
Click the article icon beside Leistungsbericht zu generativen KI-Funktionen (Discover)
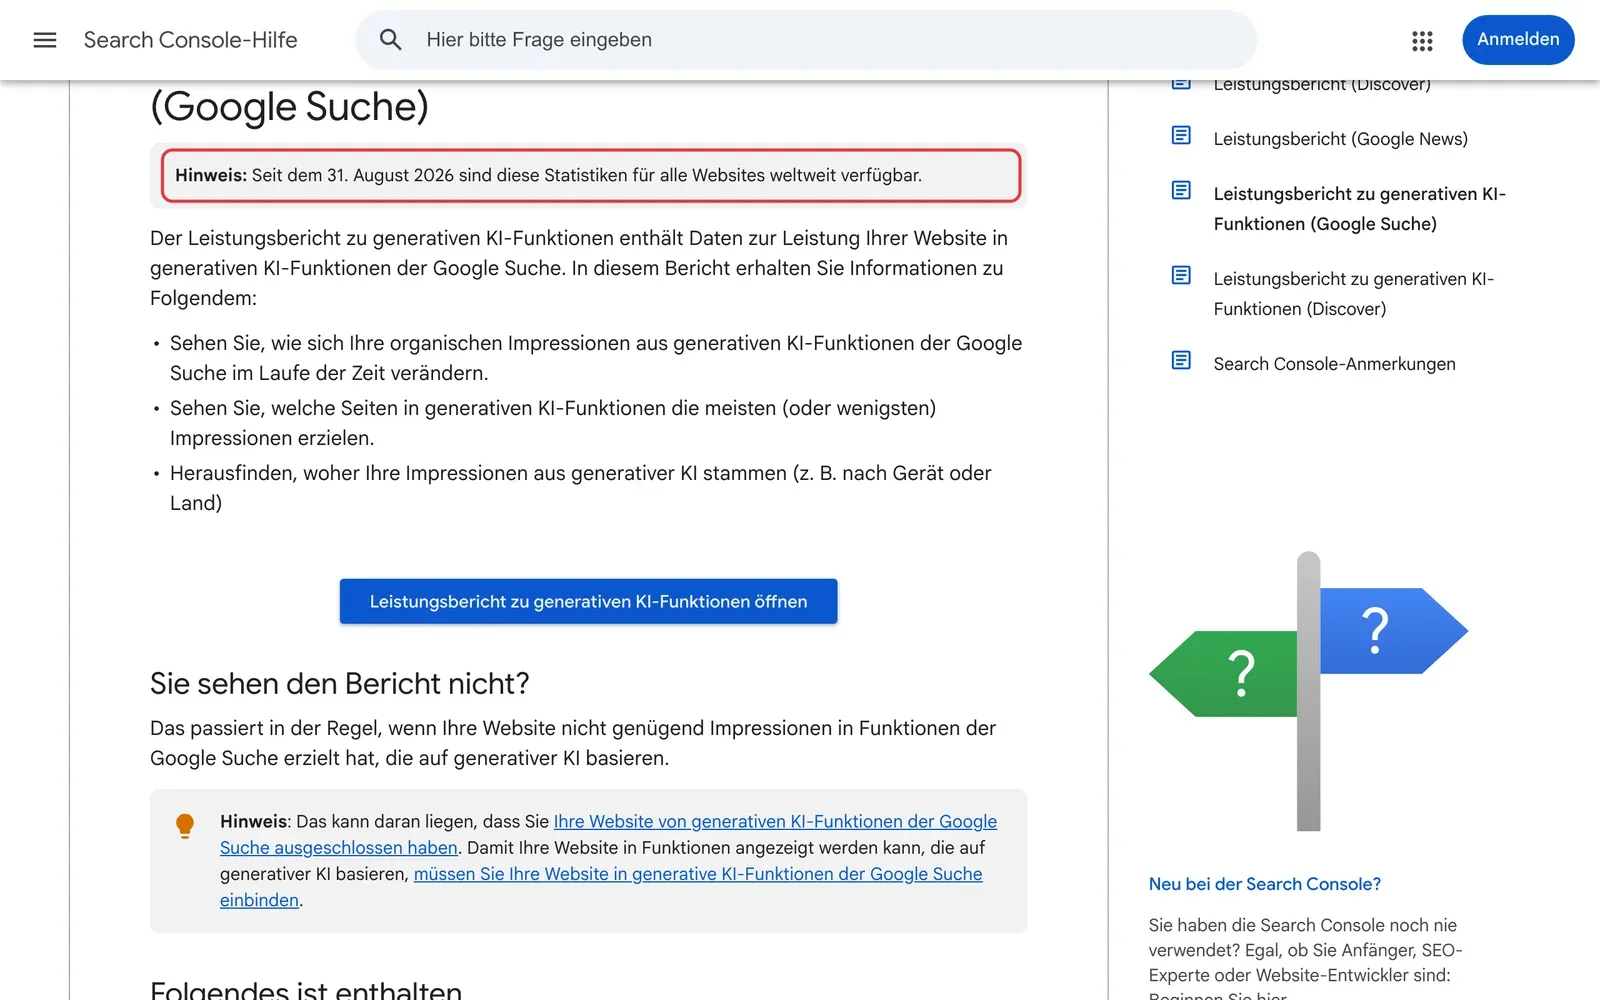click(1181, 275)
